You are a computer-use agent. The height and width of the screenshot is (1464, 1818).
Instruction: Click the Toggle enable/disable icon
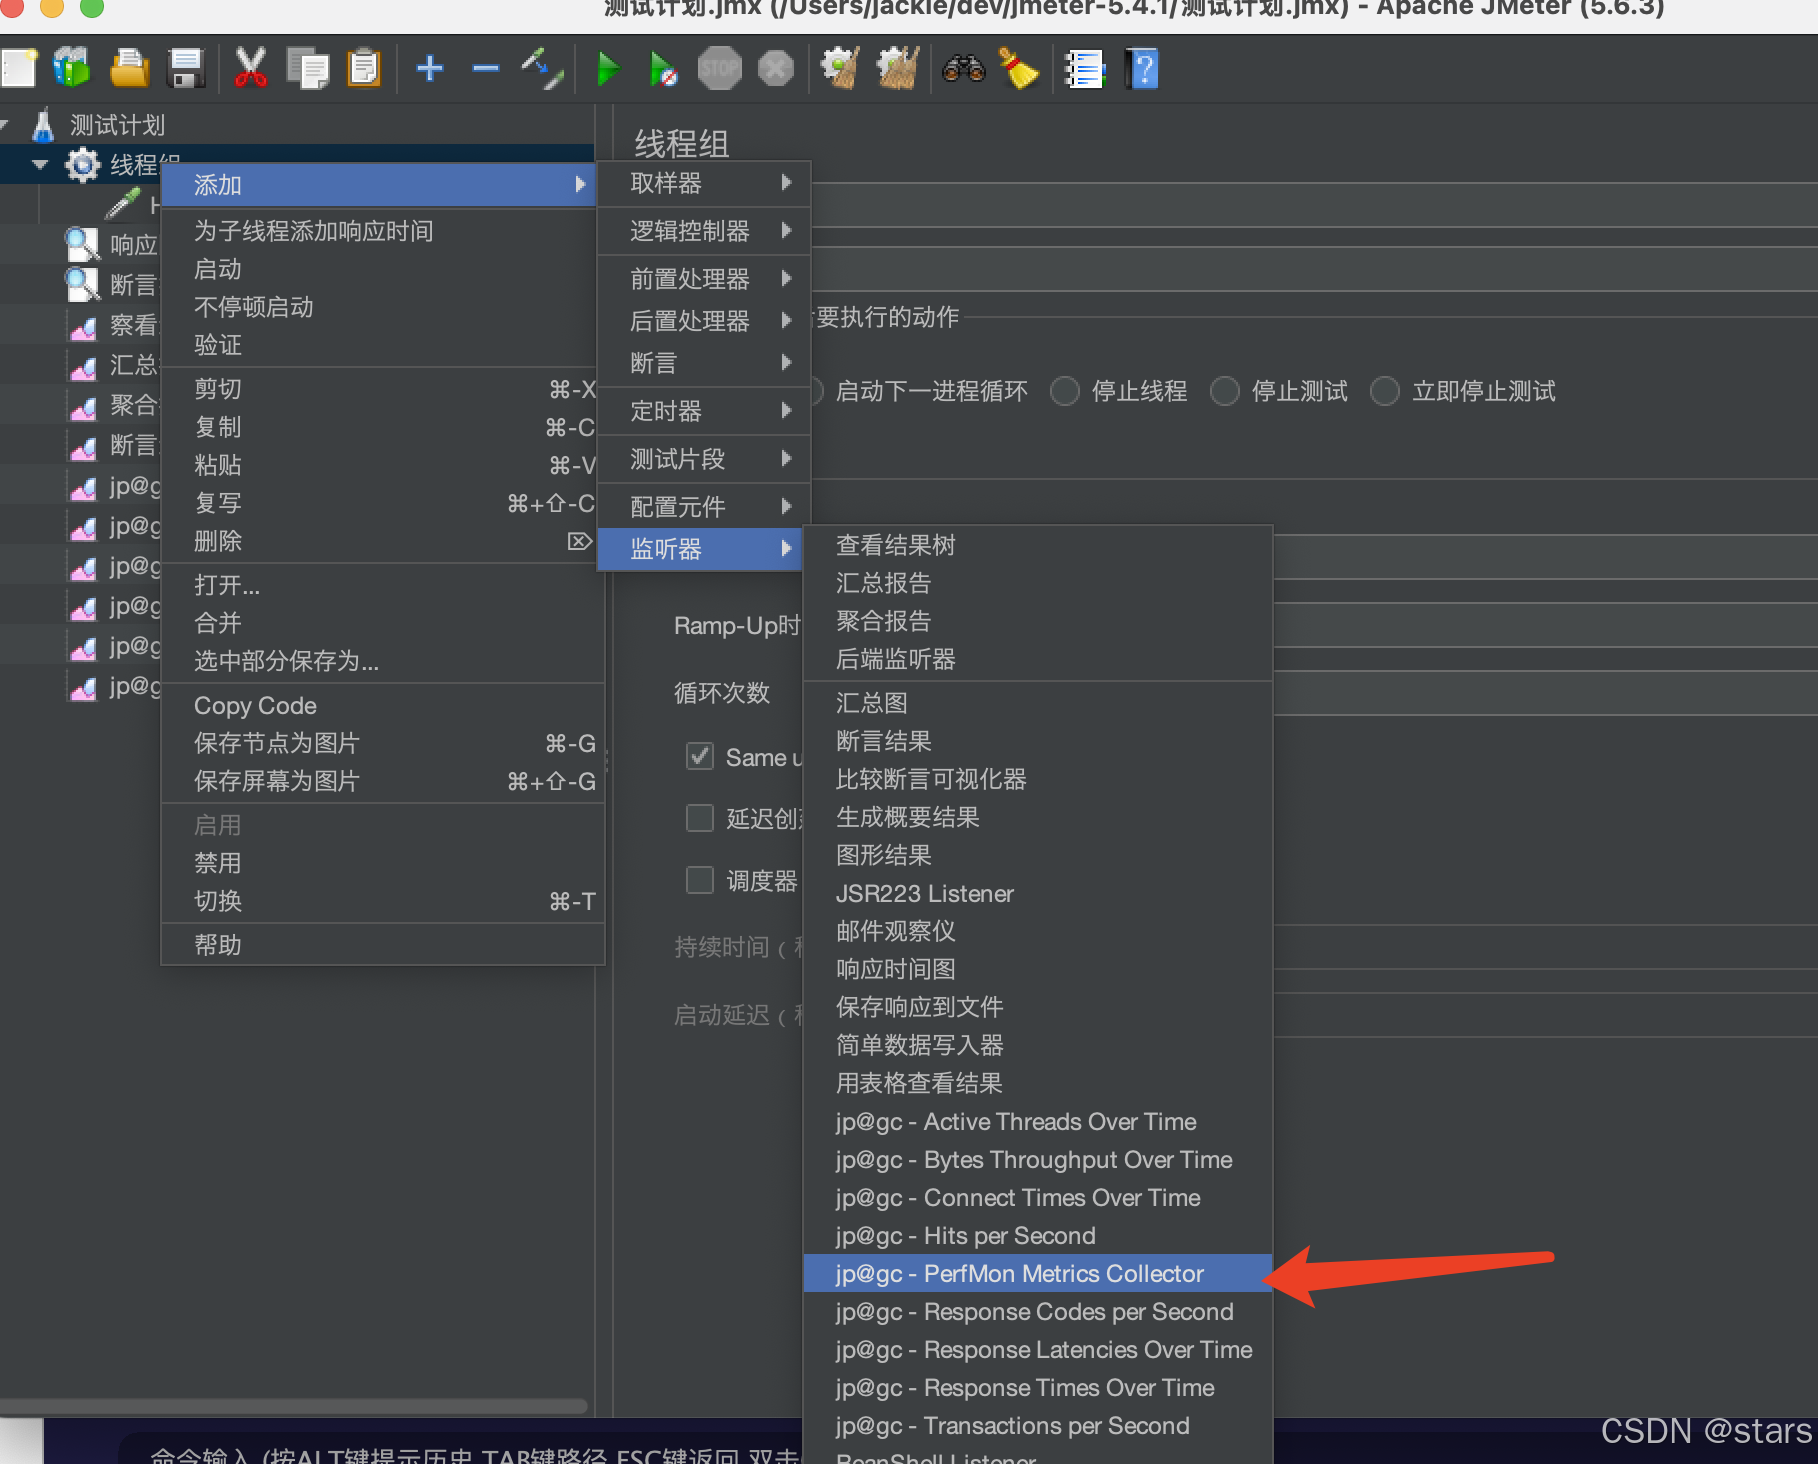(541, 68)
